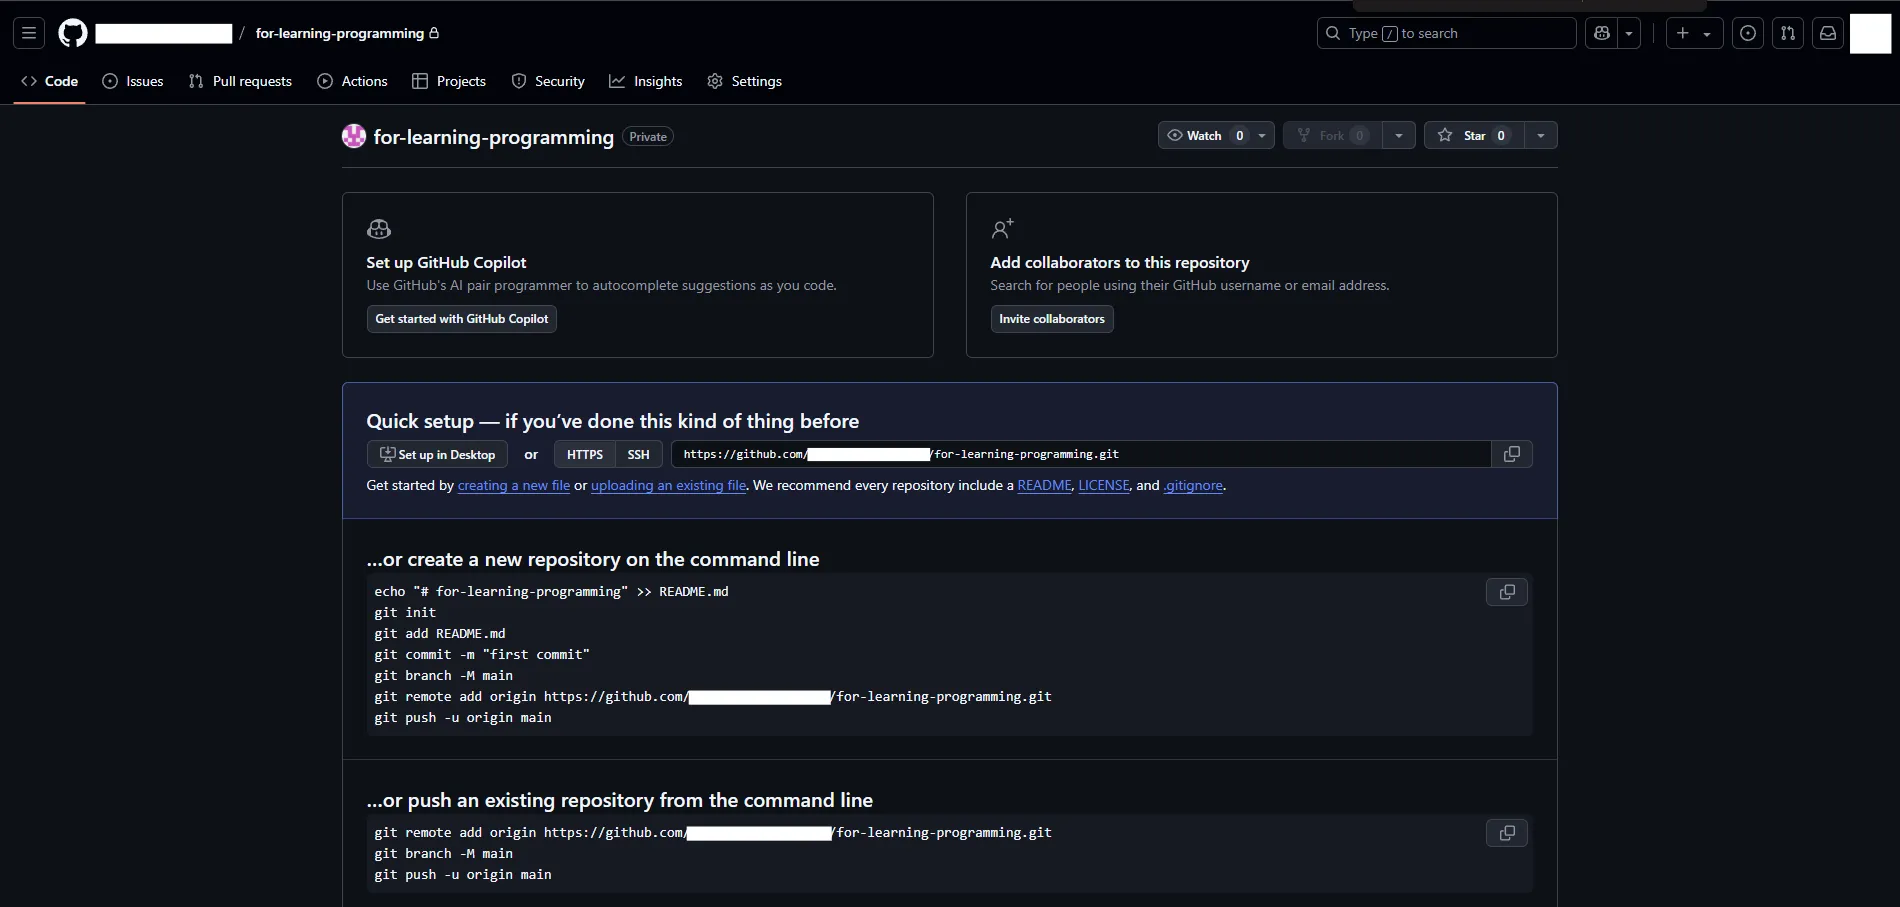Follow the creating a new file link
This screenshot has width=1900, height=907.
coord(514,485)
